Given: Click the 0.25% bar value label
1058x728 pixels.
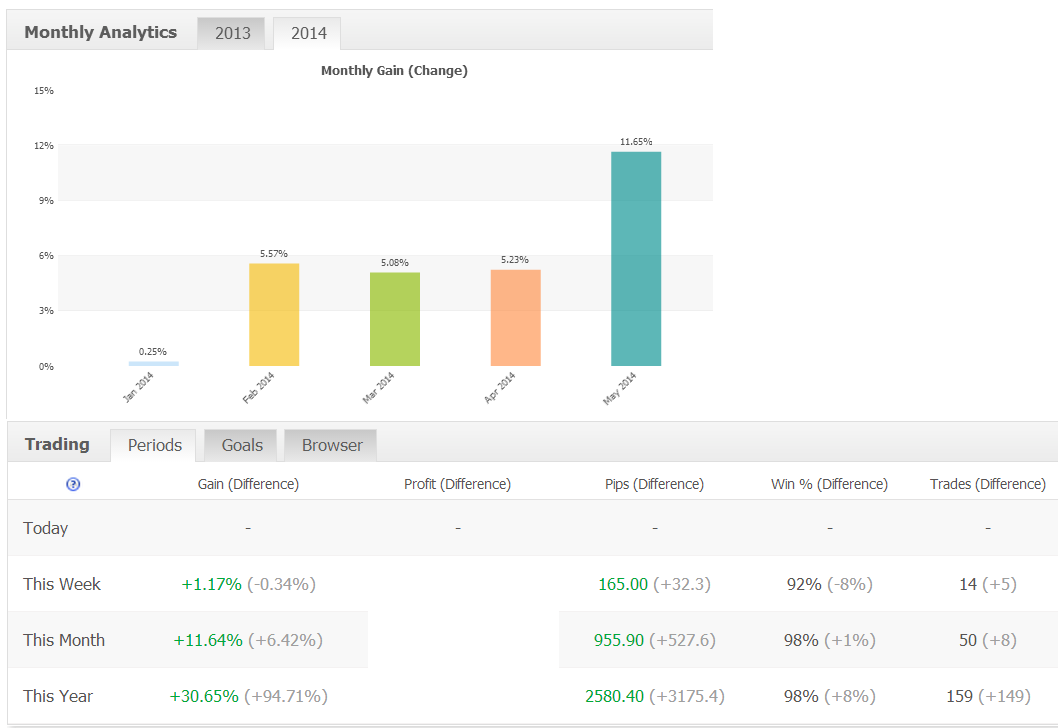Looking at the screenshot, I should point(152,352).
